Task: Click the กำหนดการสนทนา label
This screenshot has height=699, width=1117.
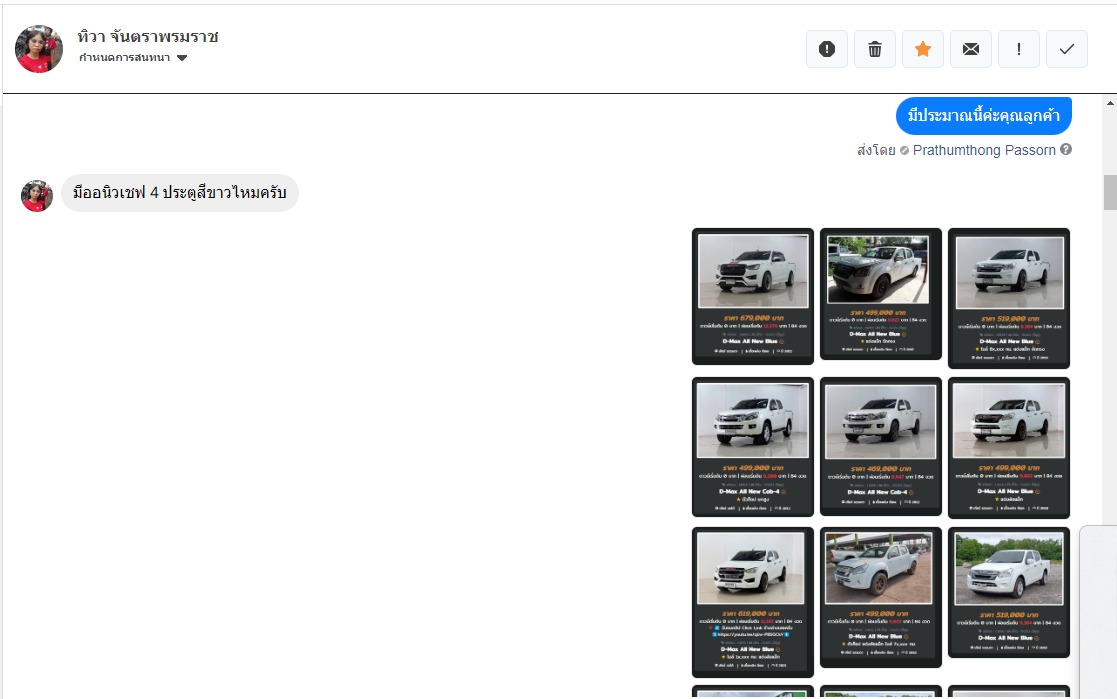Action: 124,58
